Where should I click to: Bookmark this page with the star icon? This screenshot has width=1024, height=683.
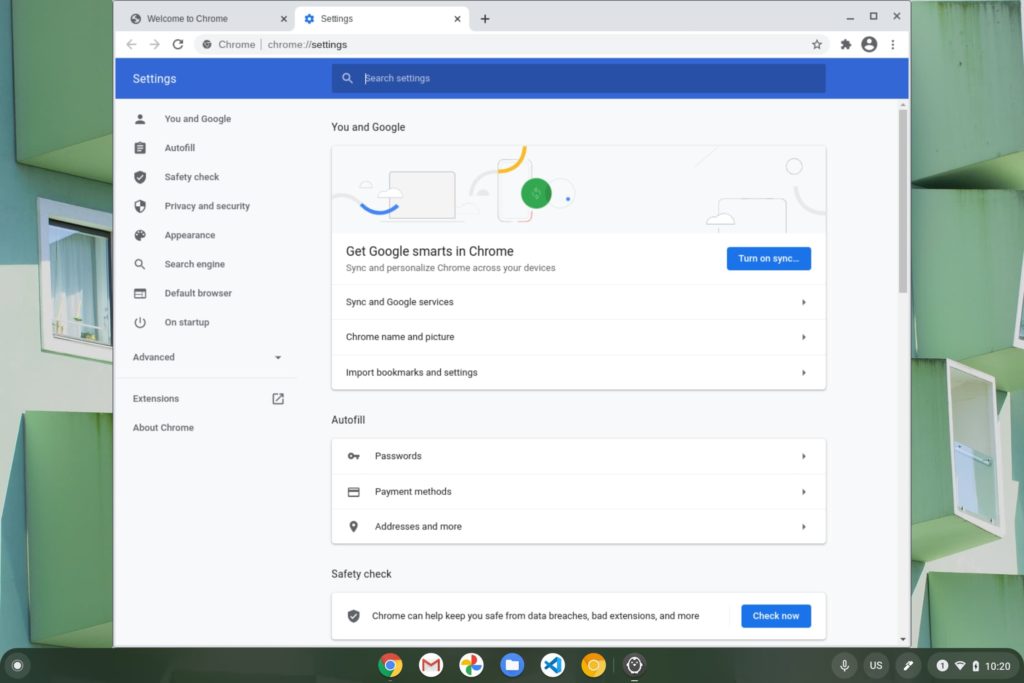pyautogui.click(x=816, y=44)
